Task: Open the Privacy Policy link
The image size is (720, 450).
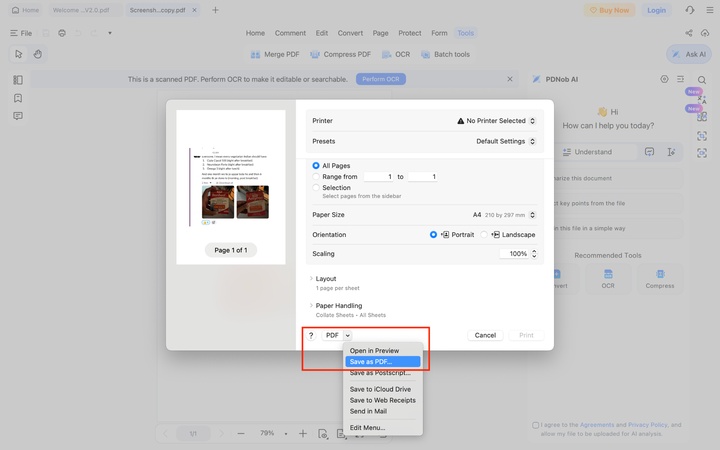Action: (x=648, y=425)
